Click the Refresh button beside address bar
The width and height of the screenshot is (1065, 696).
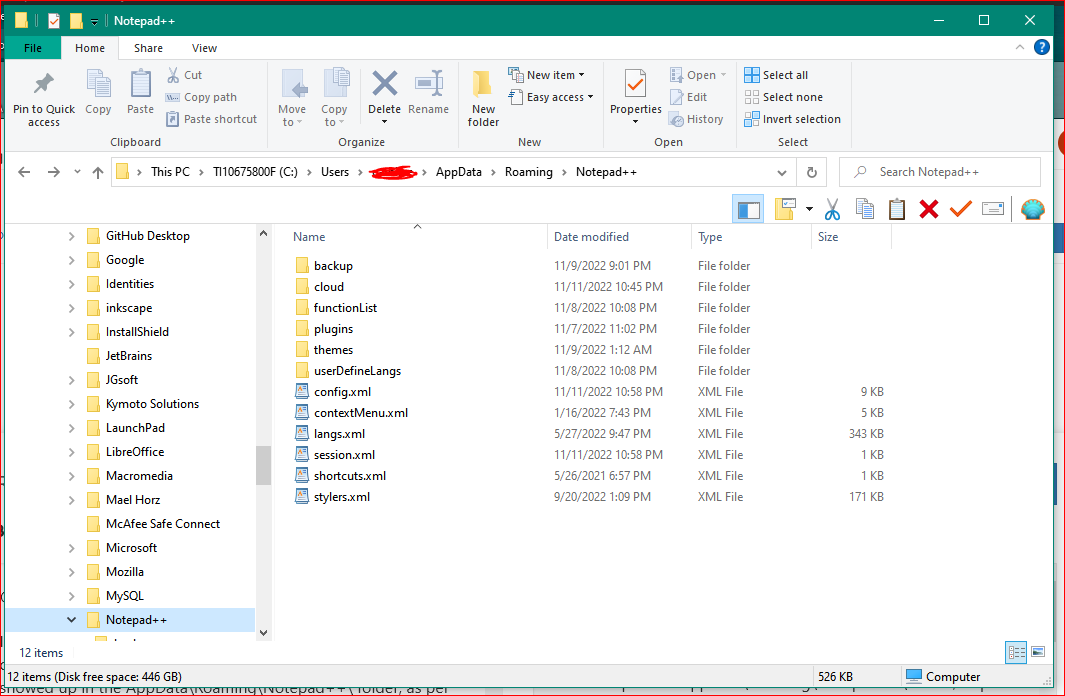pyautogui.click(x=811, y=172)
